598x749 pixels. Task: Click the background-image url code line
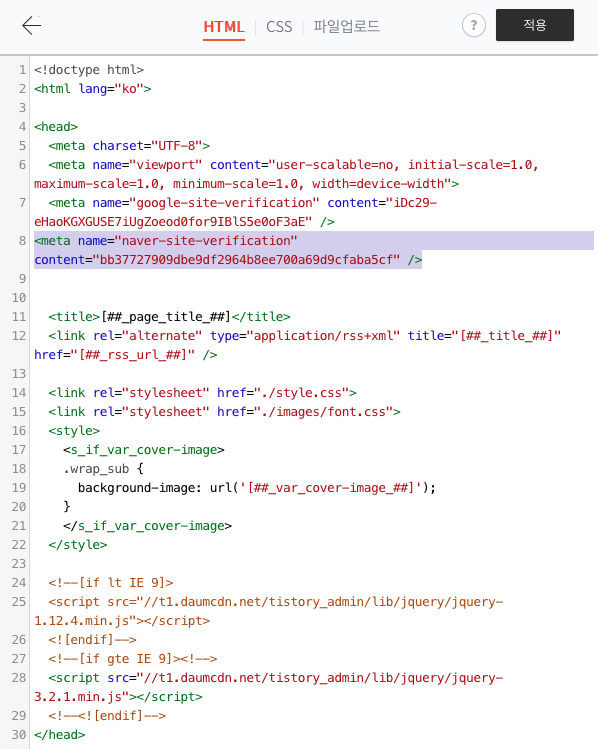coord(256,488)
